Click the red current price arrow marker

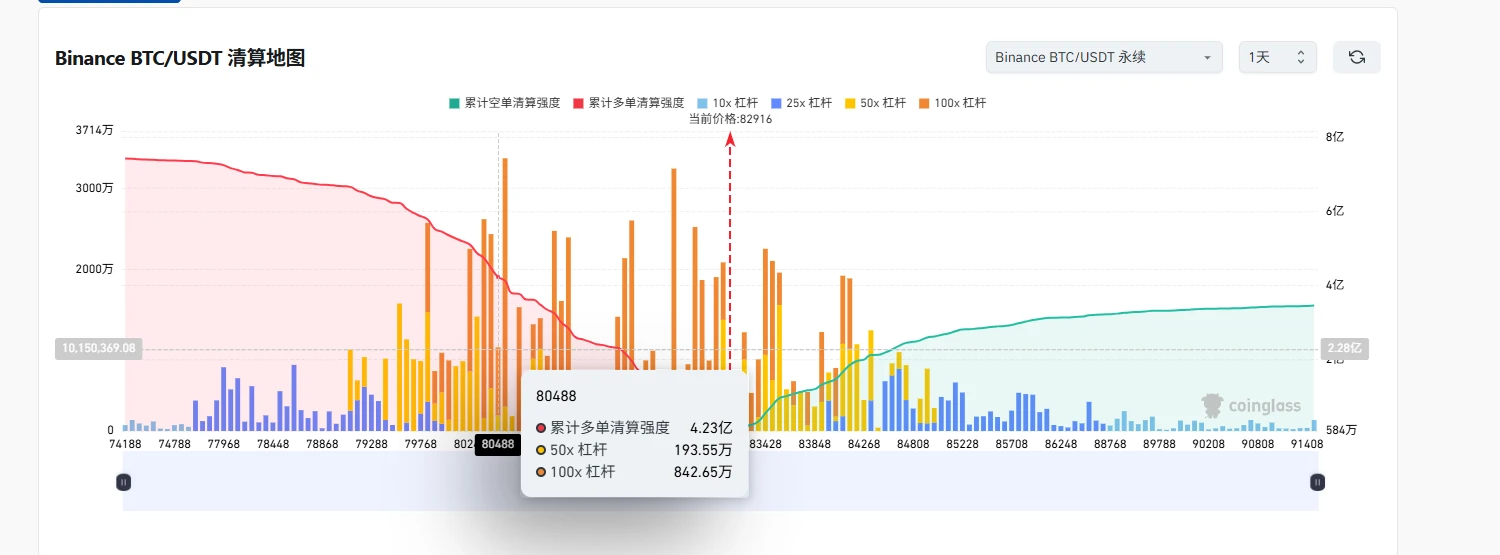point(730,140)
